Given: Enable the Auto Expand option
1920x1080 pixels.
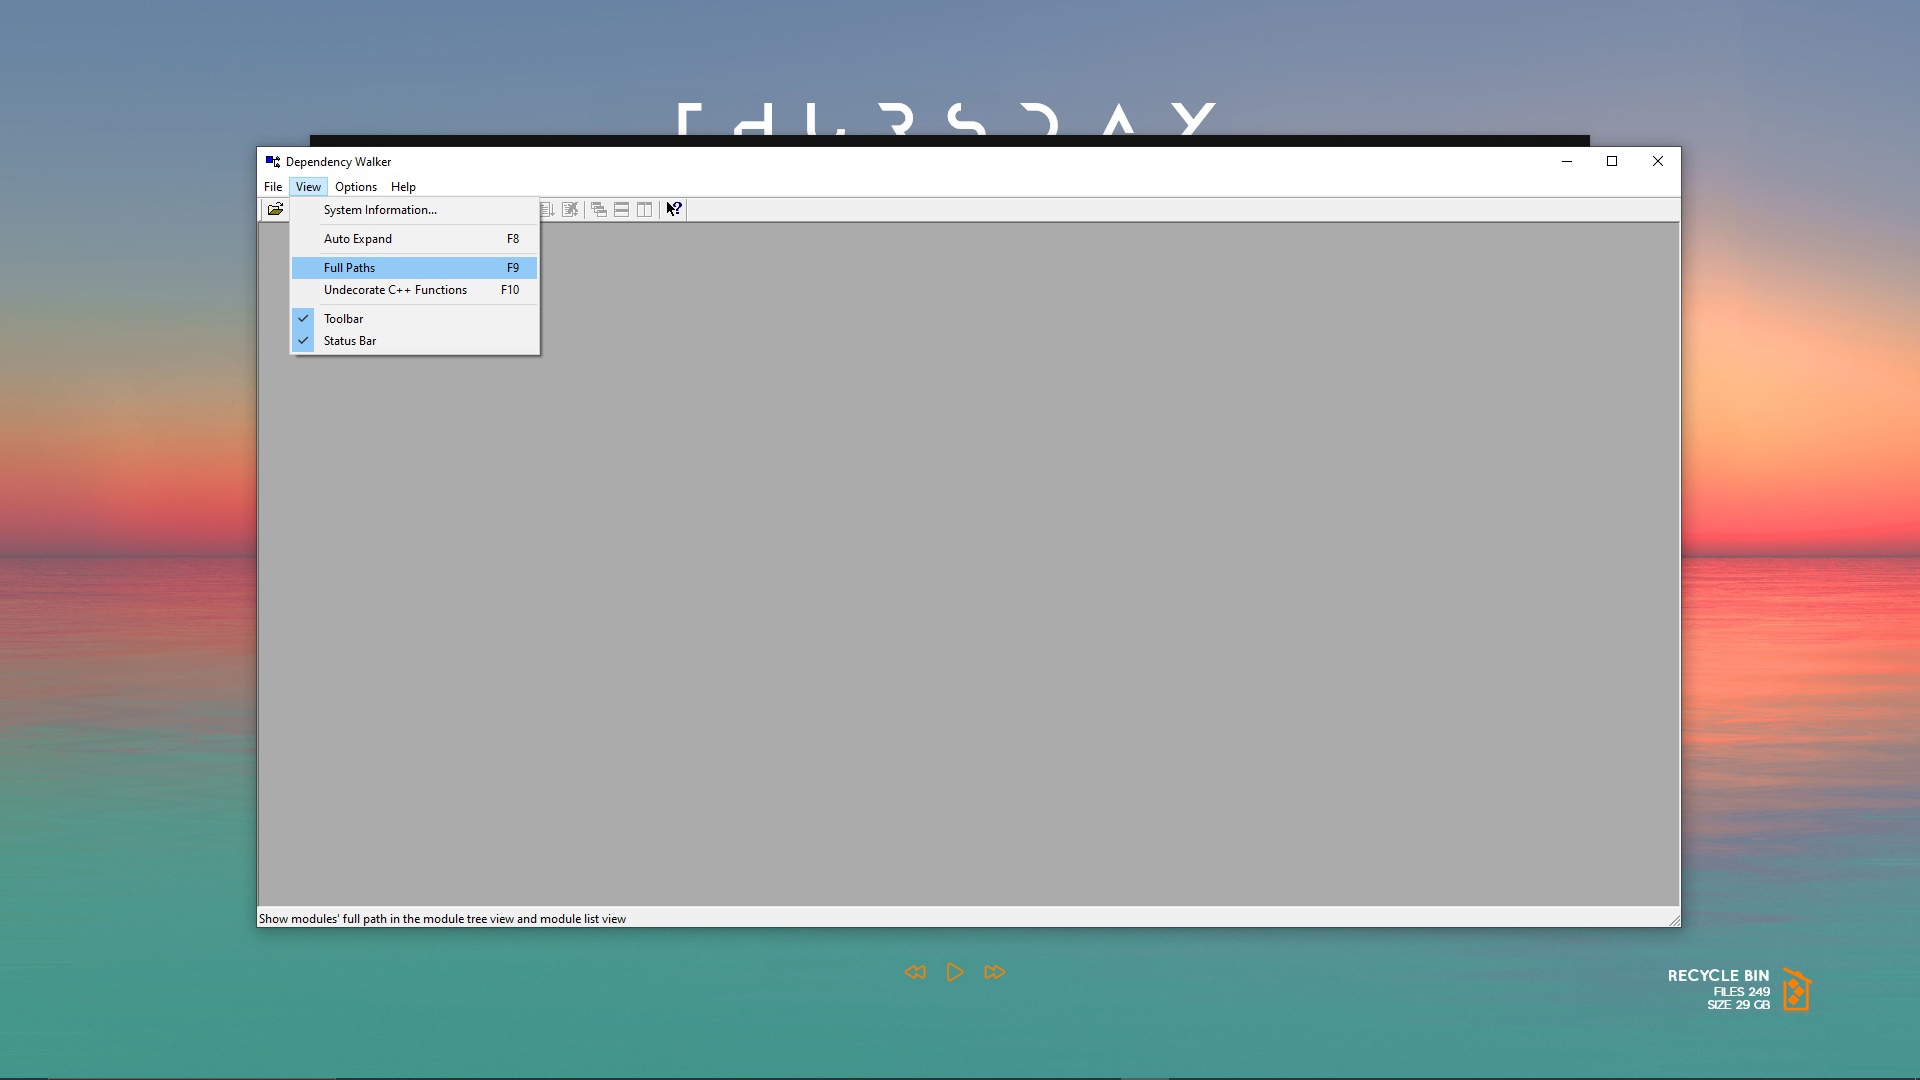Looking at the screenshot, I should [x=358, y=239].
